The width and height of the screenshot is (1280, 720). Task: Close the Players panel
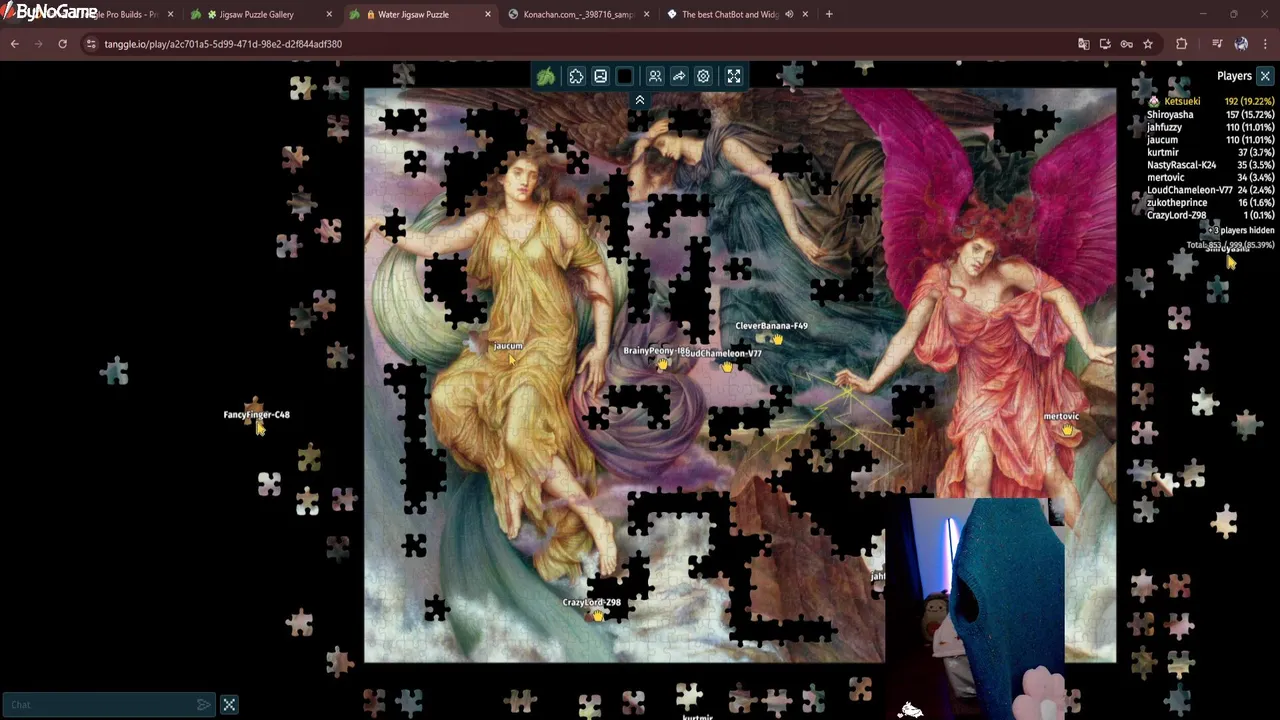pyautogui.click(x=1265, y=76)
